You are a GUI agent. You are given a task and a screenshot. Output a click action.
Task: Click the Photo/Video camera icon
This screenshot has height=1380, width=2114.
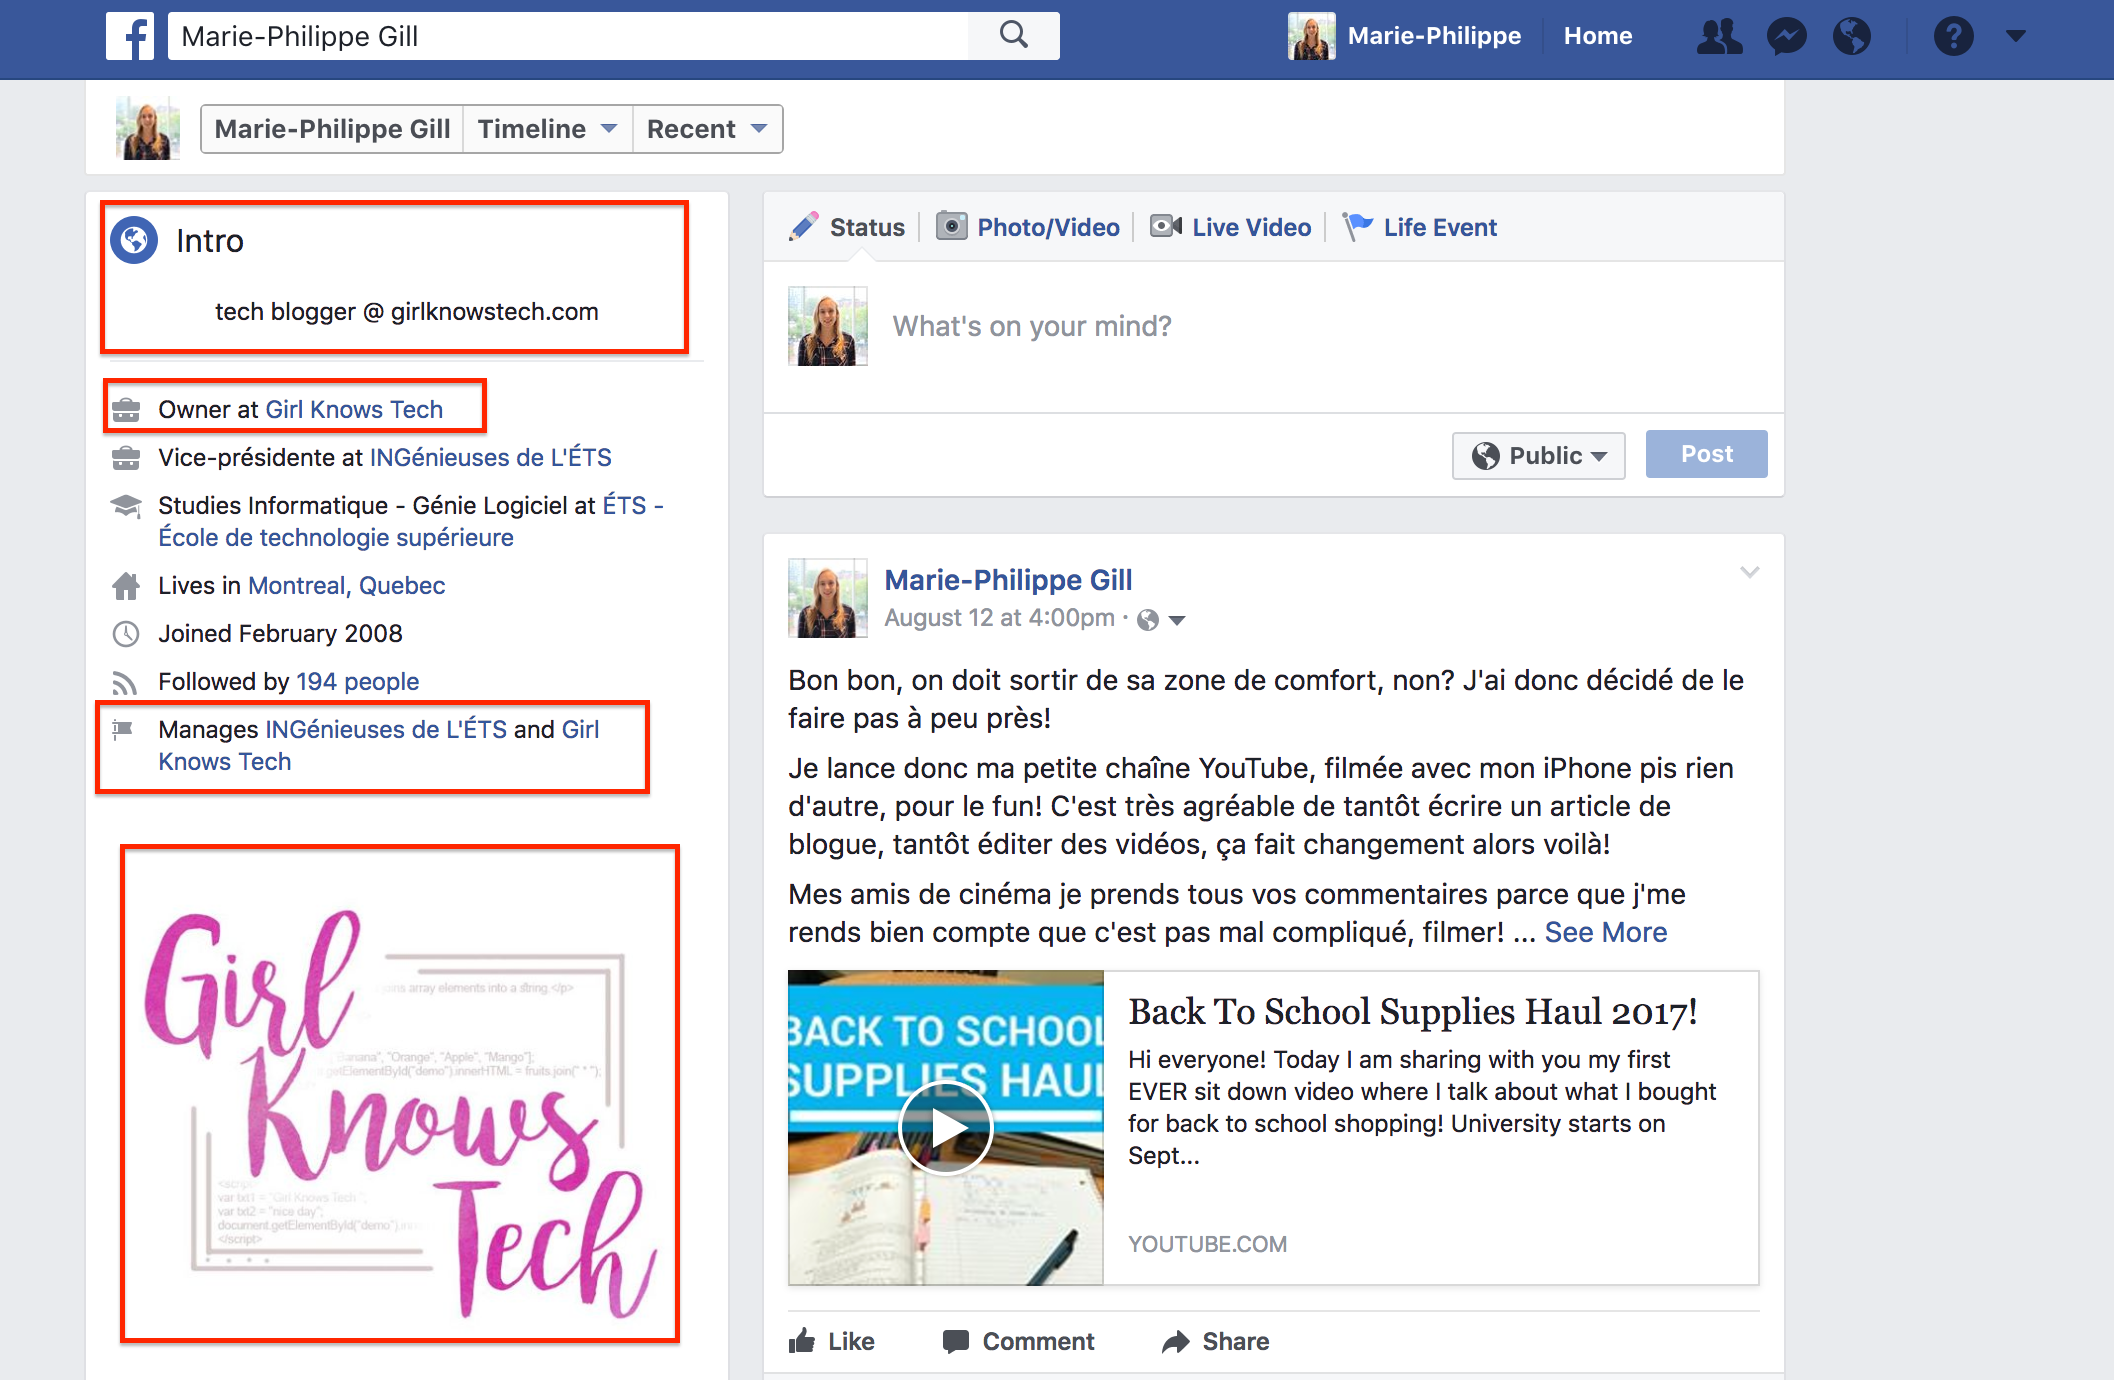coord(951,226)
